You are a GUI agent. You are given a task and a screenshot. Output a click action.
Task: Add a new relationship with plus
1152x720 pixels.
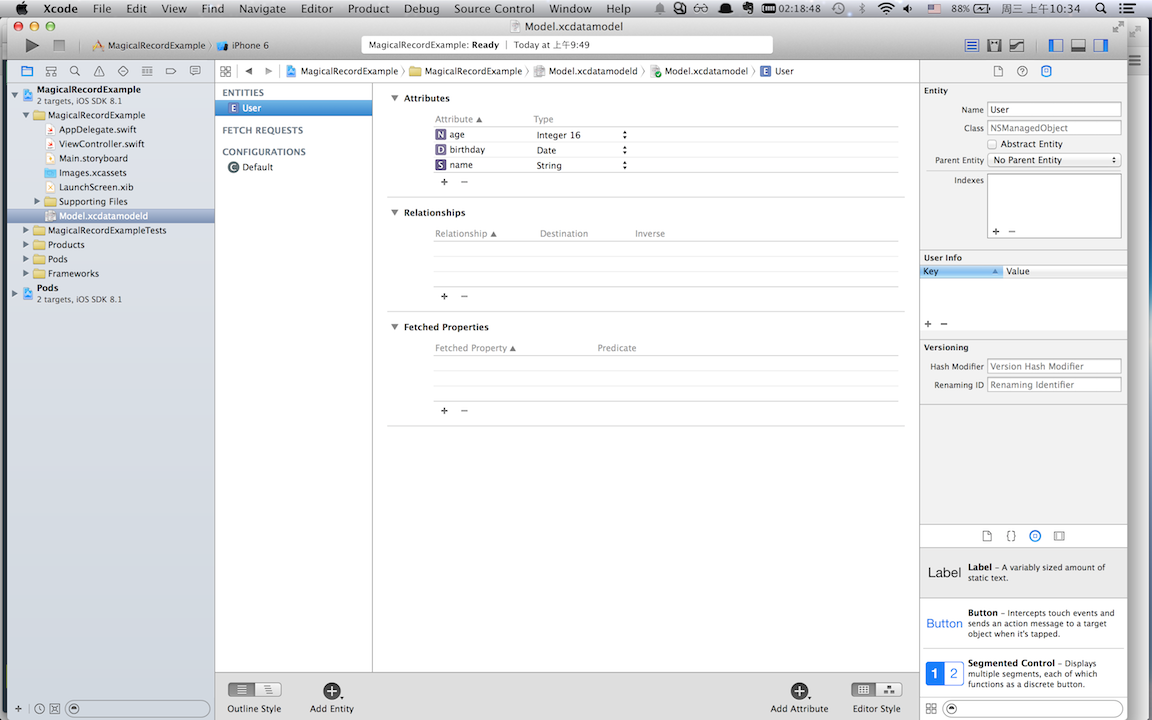click(444, 296)
